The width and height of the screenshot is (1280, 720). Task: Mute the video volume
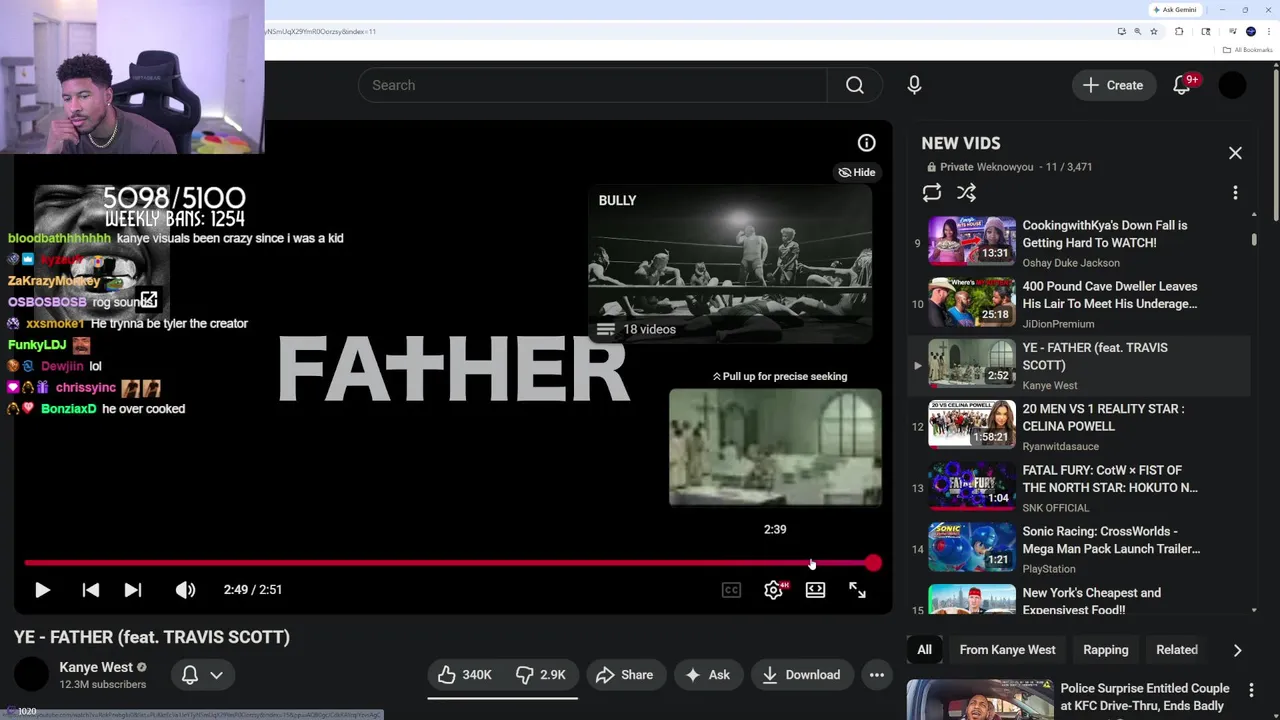(185, 590)
